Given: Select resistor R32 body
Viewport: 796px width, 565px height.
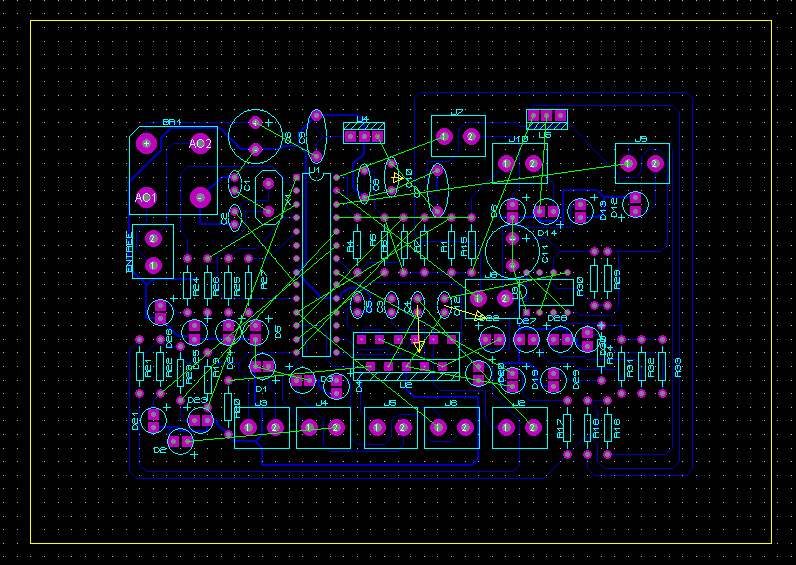Looking at the screenshot, I should (642, 367).
